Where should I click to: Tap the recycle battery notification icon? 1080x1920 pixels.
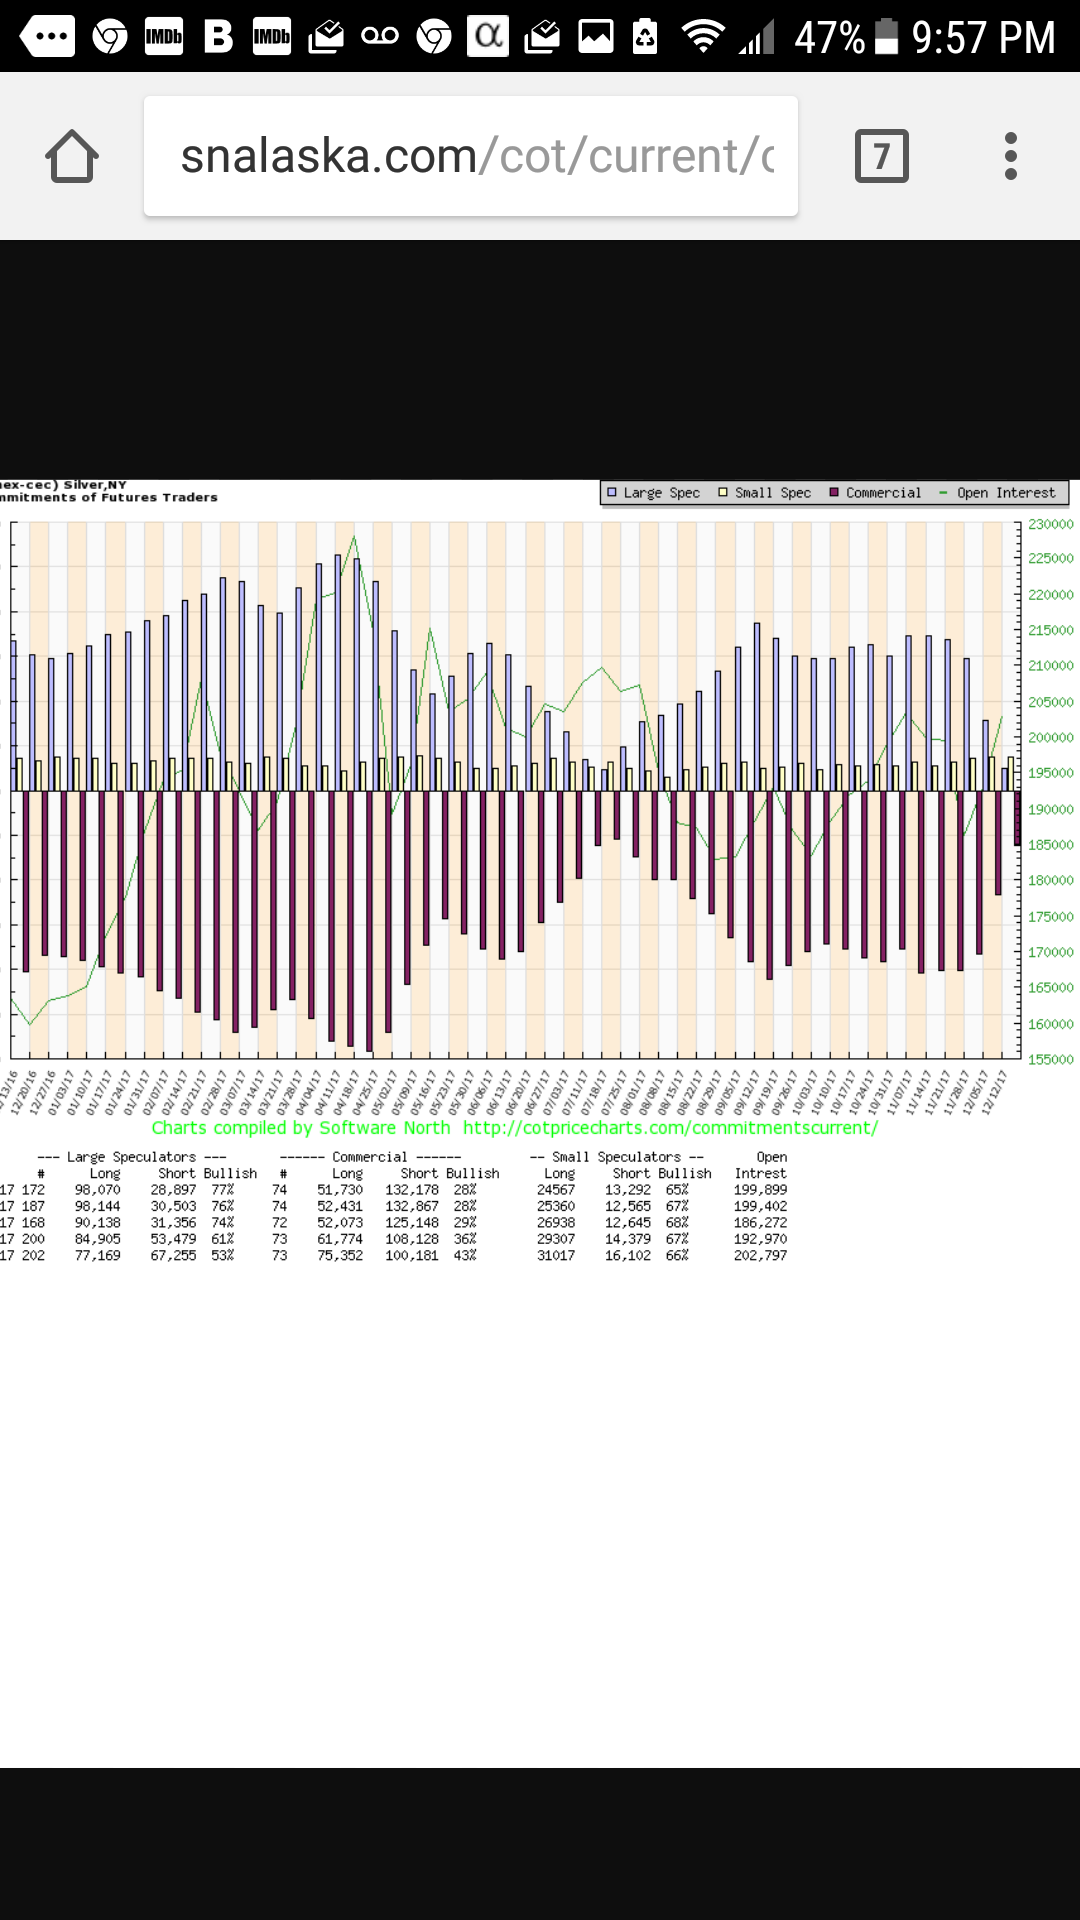(x=646, y=37)
